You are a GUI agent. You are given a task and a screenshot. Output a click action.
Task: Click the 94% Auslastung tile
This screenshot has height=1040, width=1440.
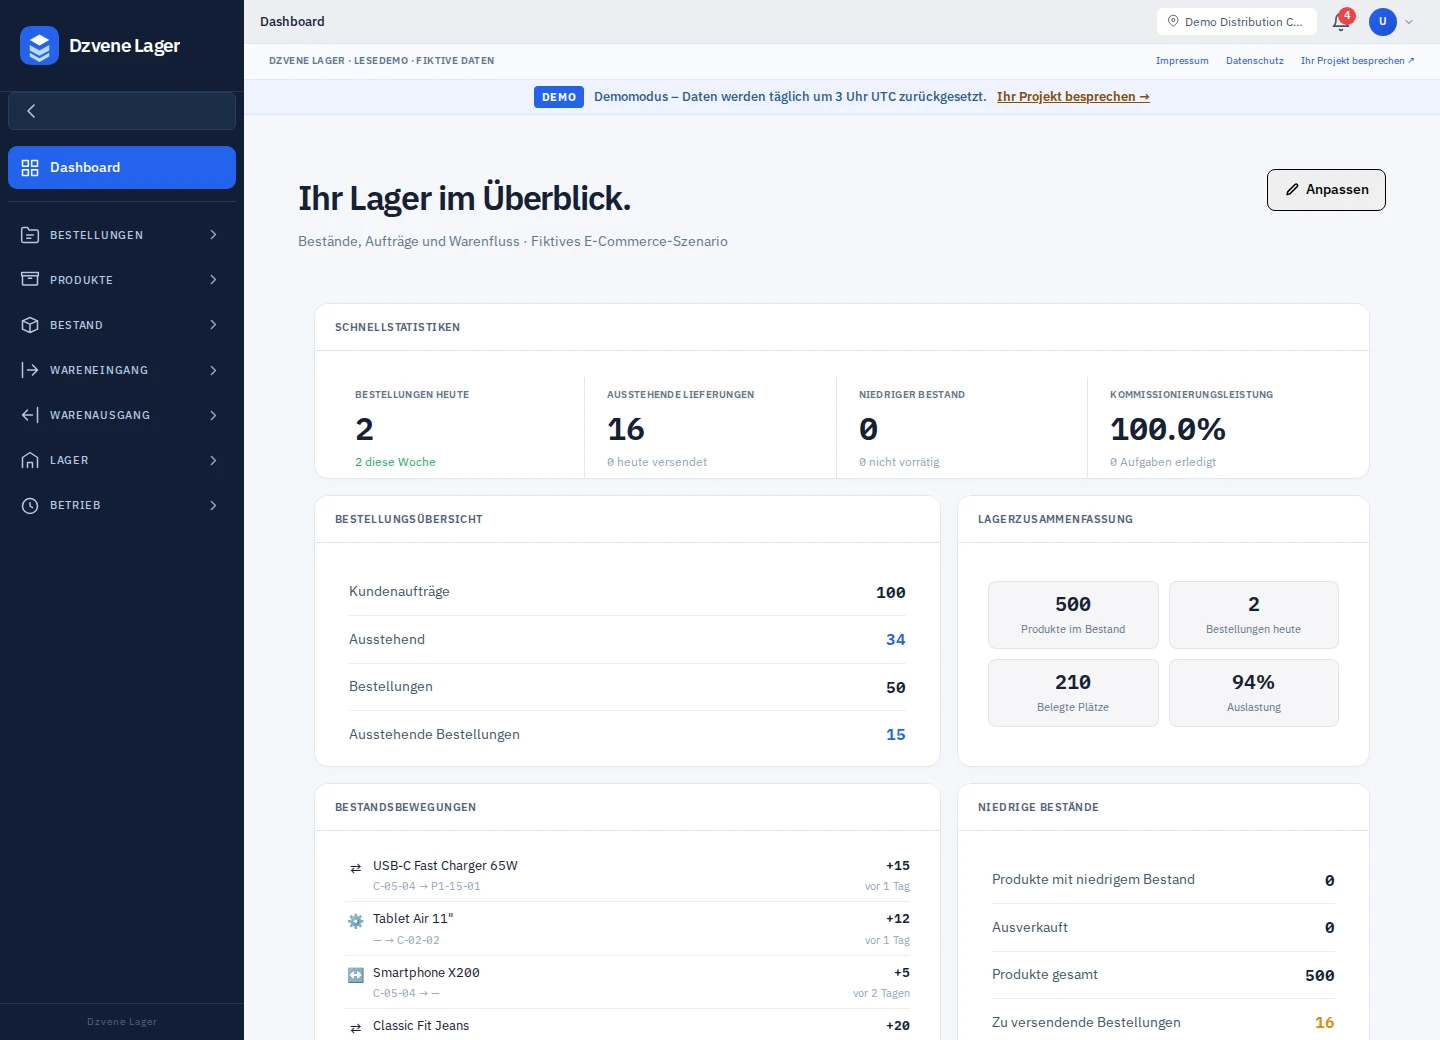point(1254,693)
